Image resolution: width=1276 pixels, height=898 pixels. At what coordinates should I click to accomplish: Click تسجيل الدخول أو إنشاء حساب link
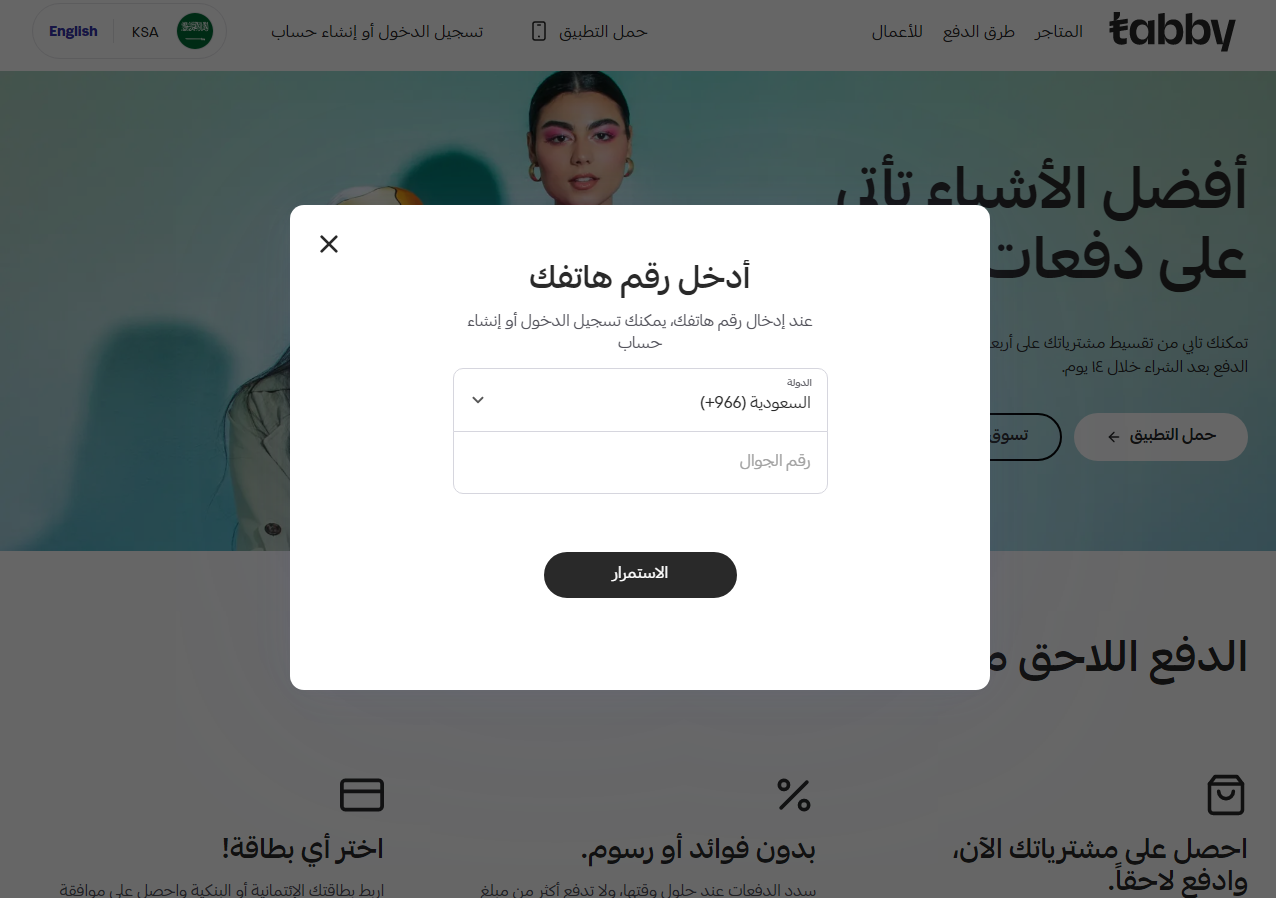[x=377, y=31]
